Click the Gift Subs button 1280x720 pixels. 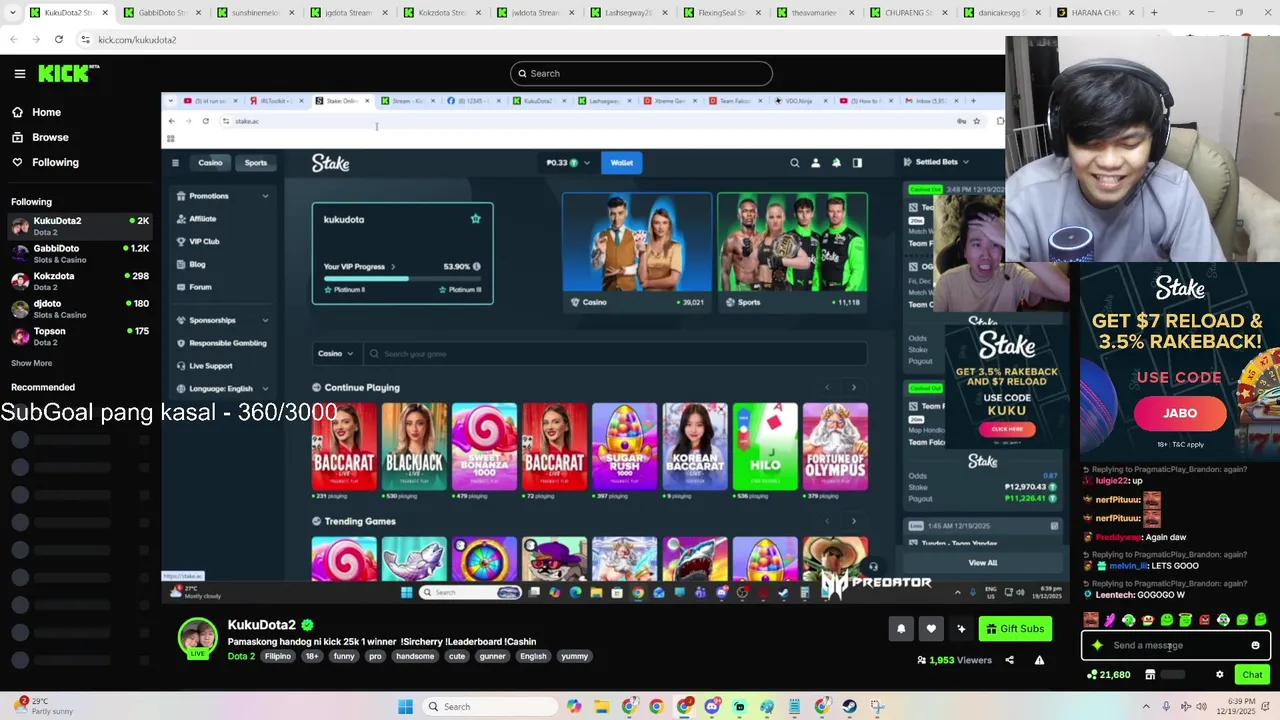(x=1015, y=629)
